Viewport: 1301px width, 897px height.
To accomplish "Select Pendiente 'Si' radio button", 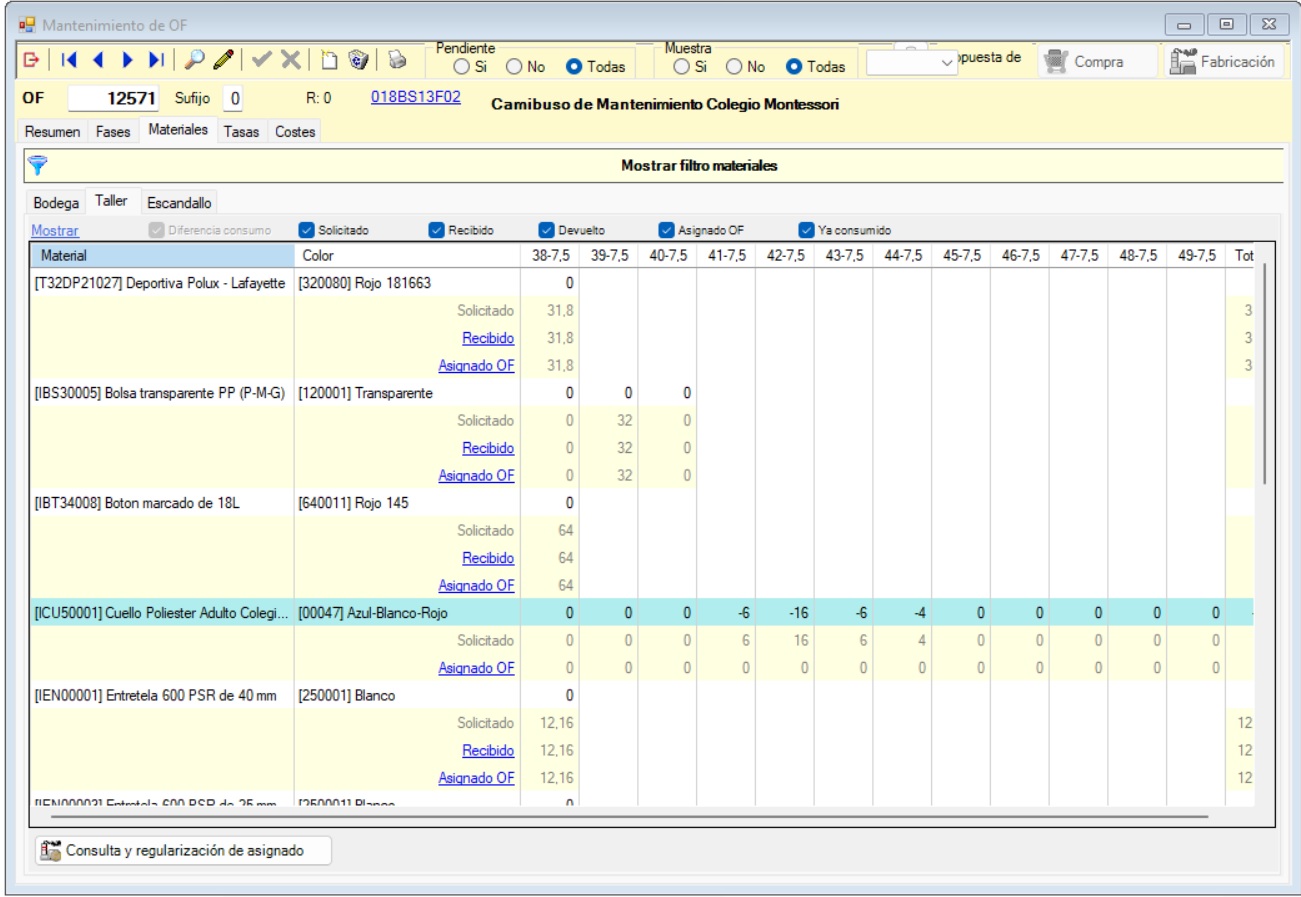I will coord(461,67).
